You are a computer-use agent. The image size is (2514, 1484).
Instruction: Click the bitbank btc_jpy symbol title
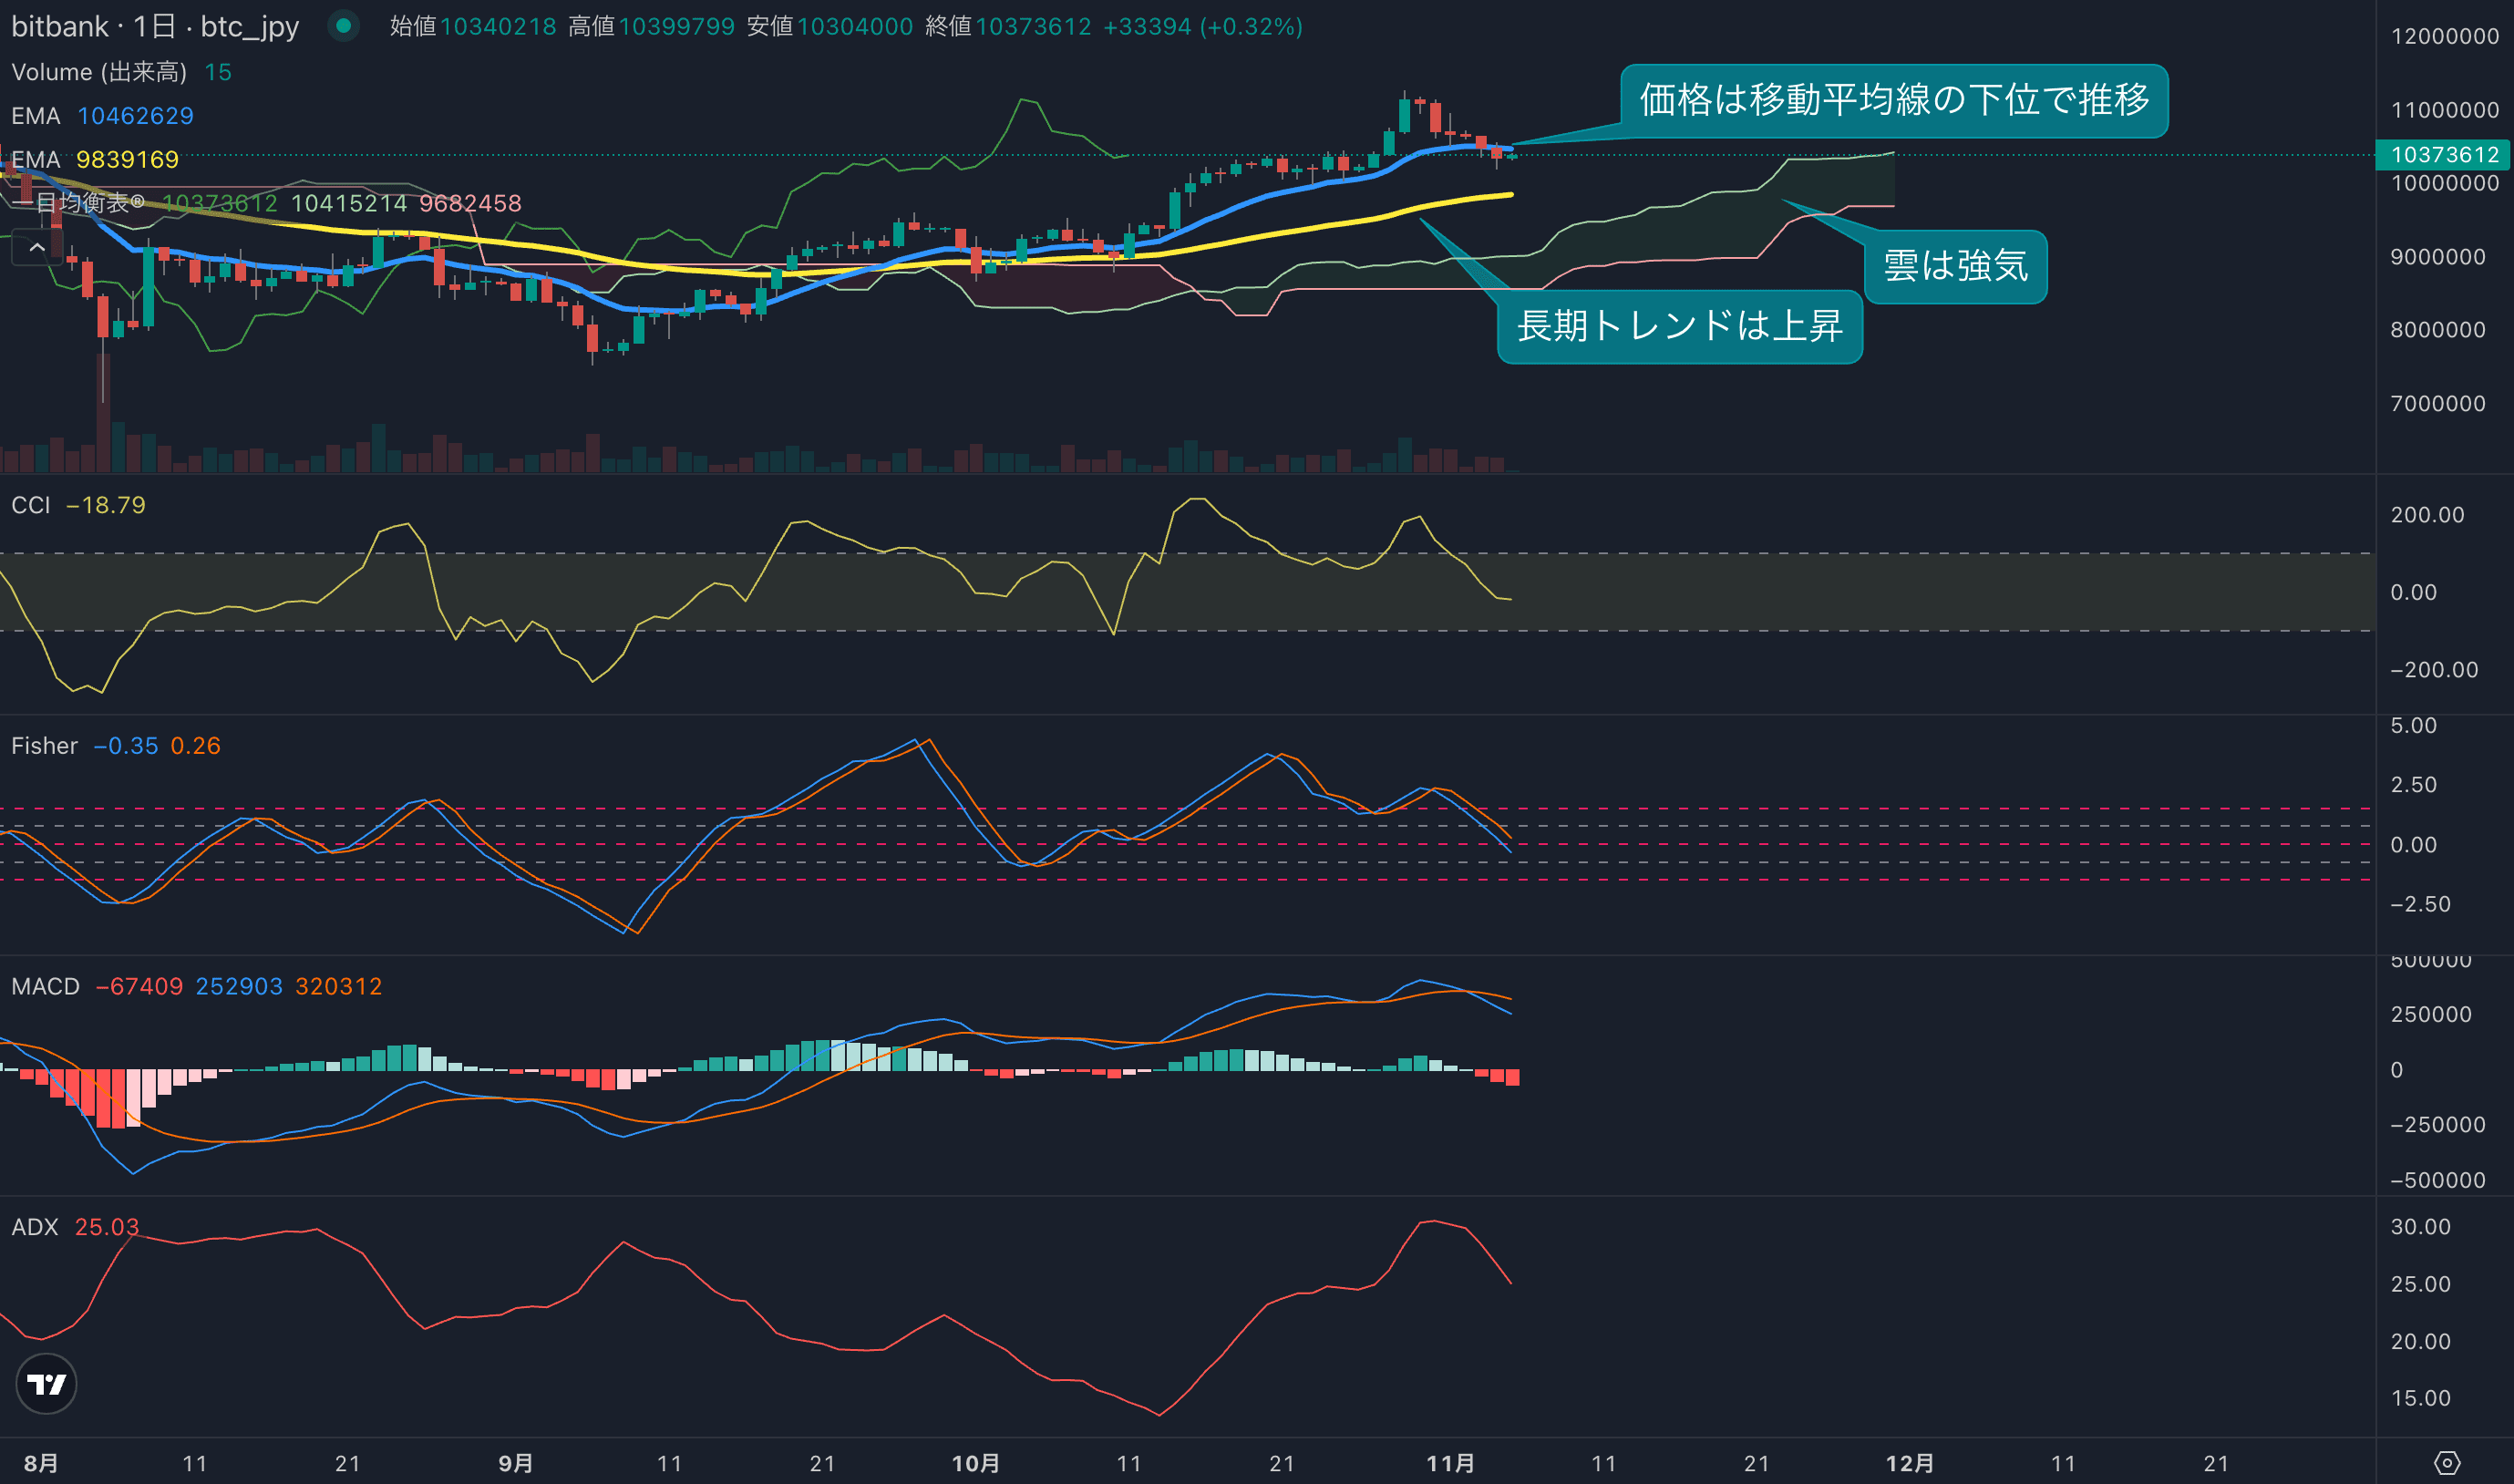[155, 26]
